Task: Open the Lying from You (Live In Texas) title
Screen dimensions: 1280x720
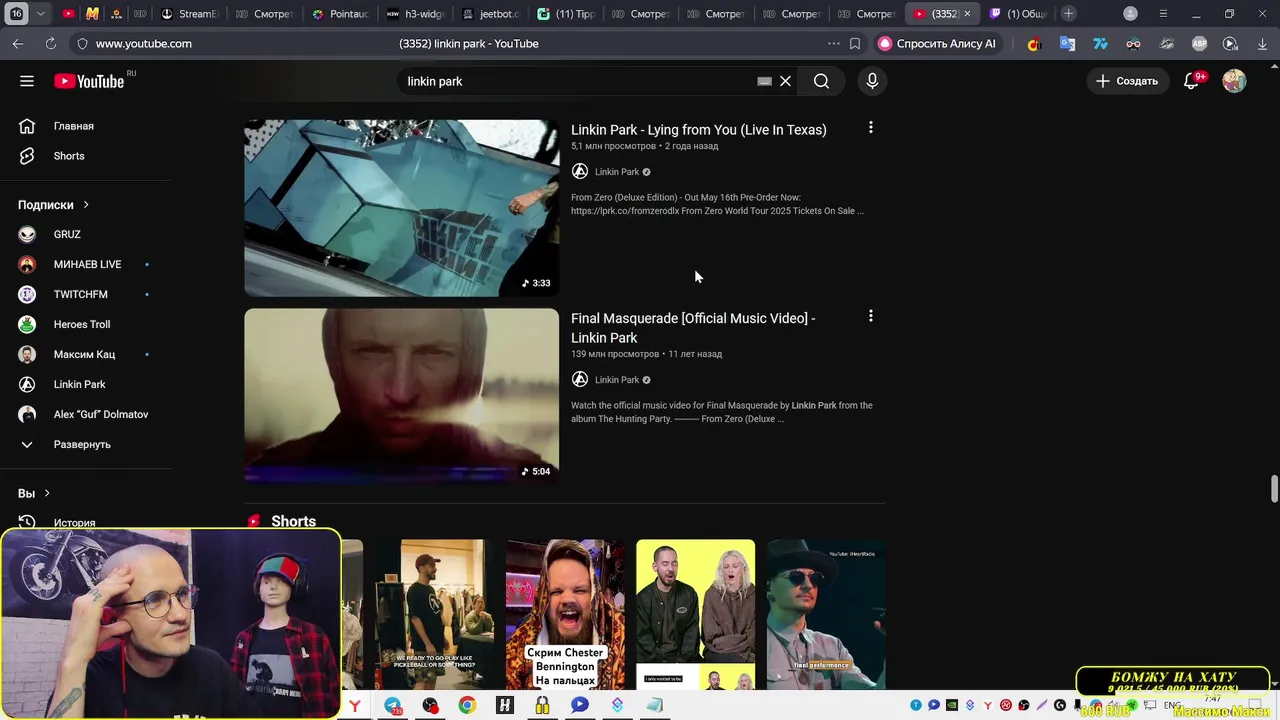Action: 698,130
